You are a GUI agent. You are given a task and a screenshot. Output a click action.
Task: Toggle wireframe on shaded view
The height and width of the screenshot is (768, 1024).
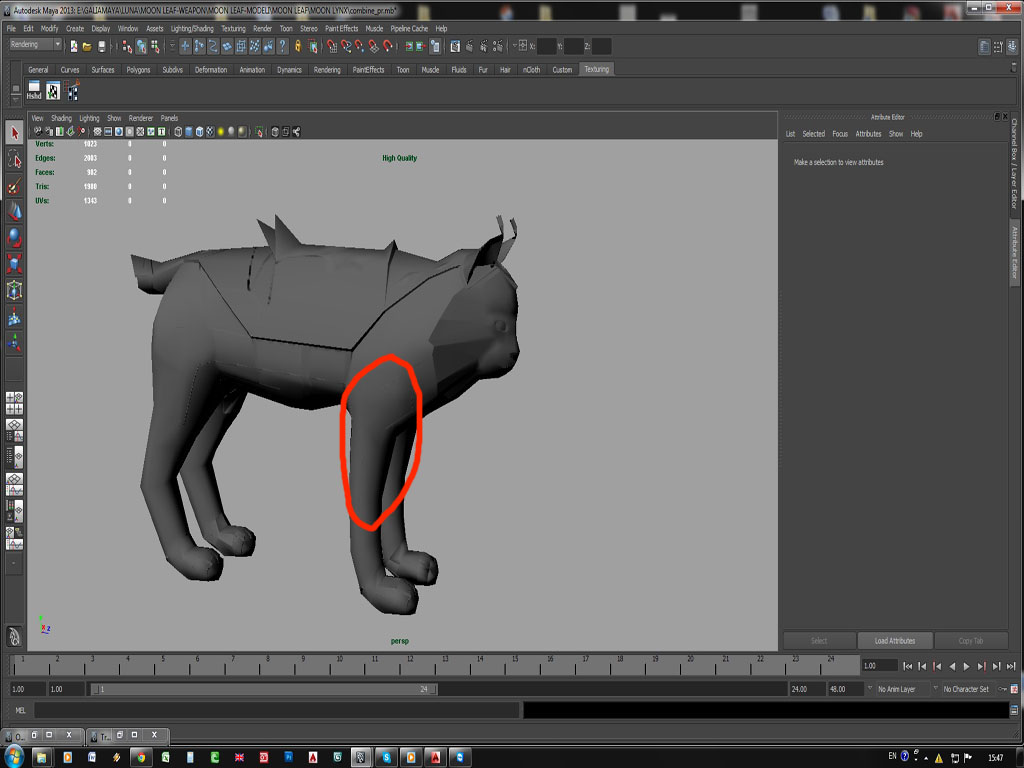pyautogui.click(x=199, y=131)
